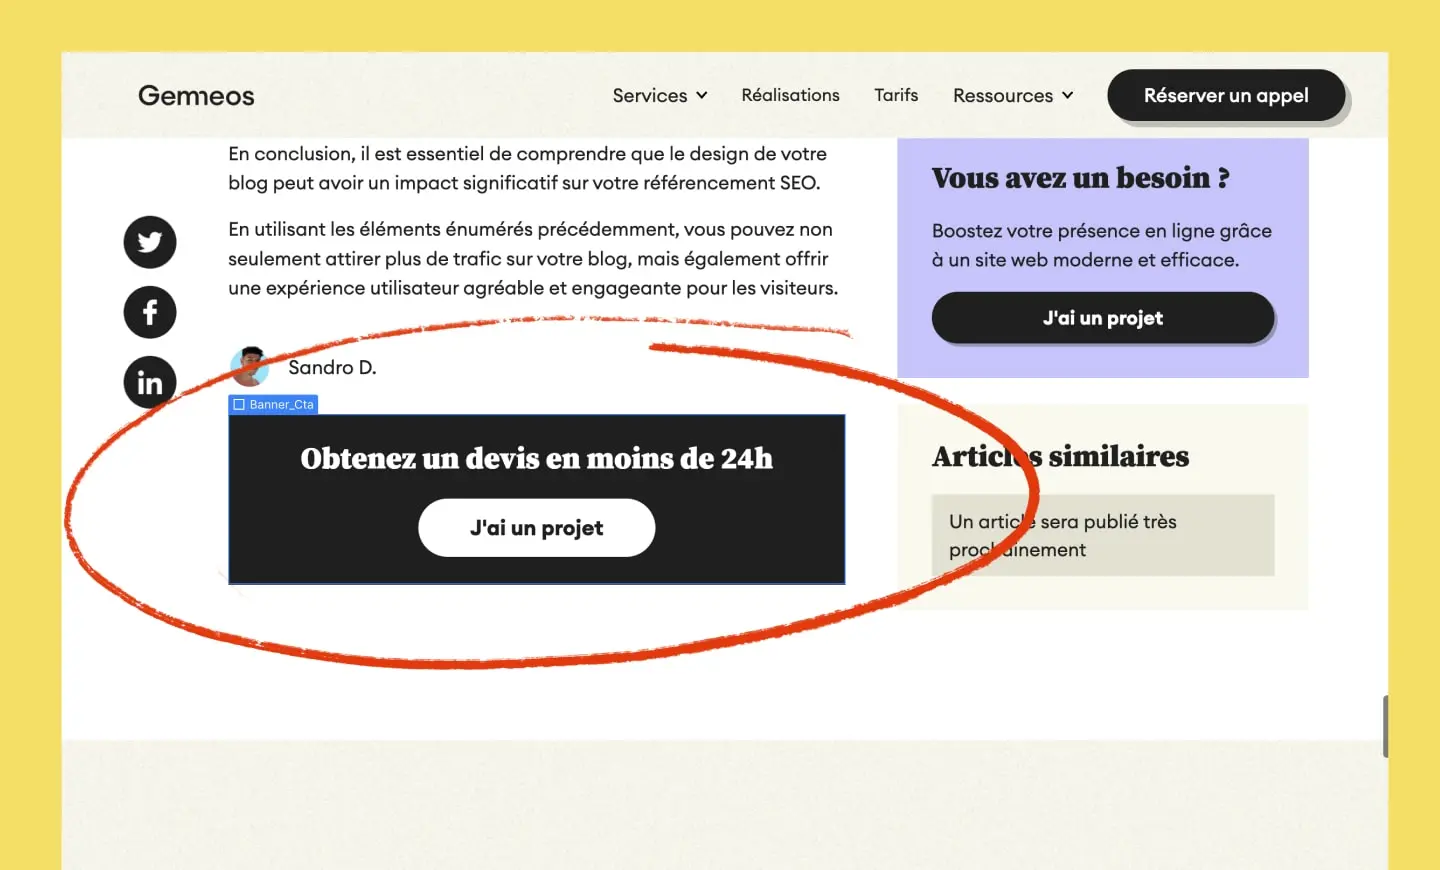Image resolution: width=1440 pixels, height=870 pixels.
Task: Select the Banner_Cta element label
Action: point(273,405)
